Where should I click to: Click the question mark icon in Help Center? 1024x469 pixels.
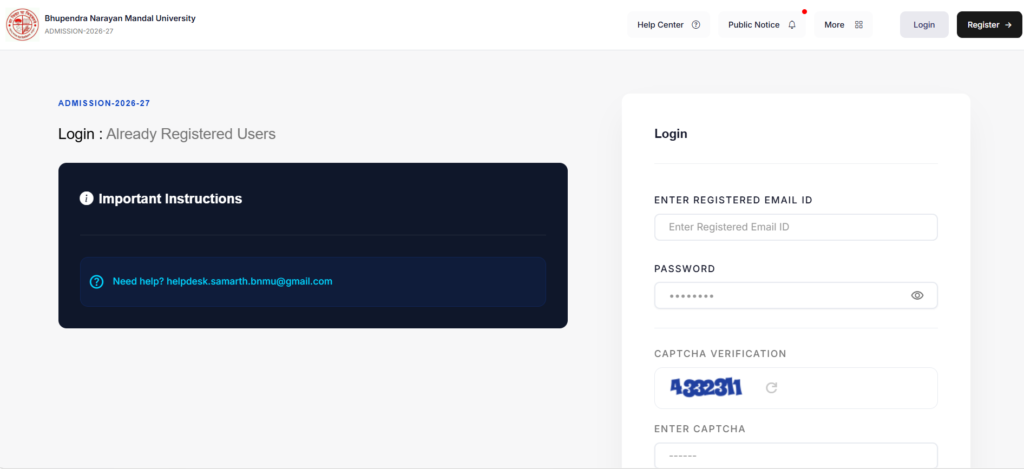coord(696,25)
